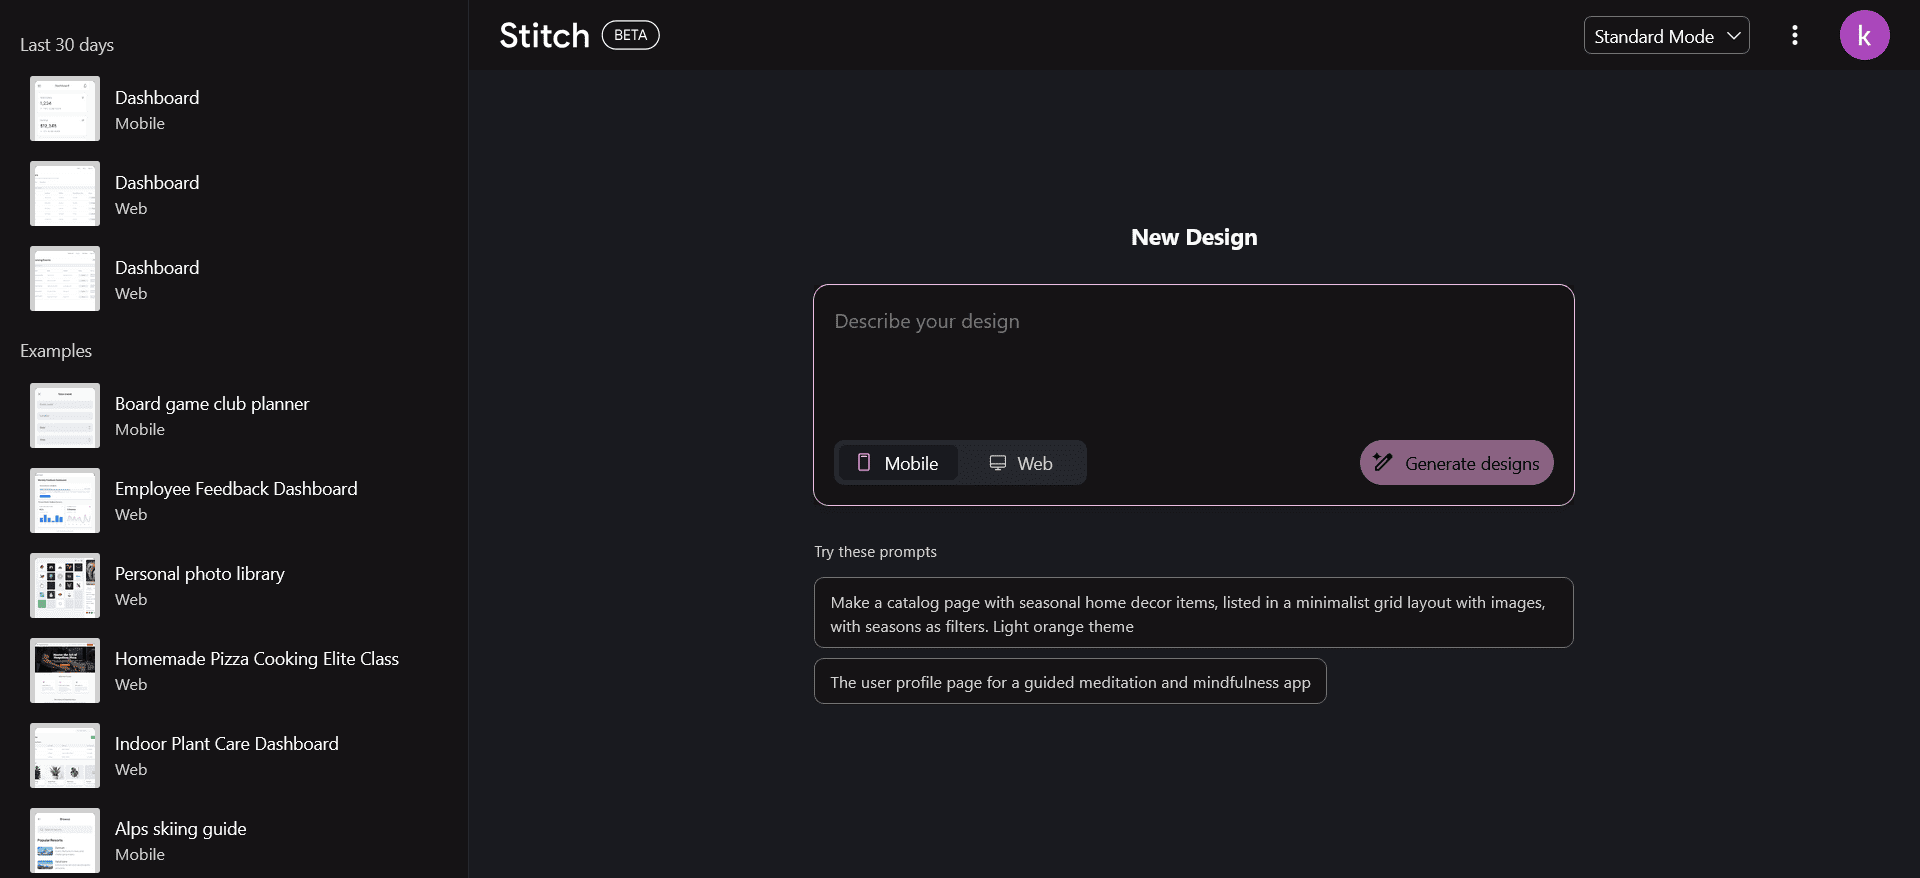Open the three-dot more options menu

[1795, 36]
